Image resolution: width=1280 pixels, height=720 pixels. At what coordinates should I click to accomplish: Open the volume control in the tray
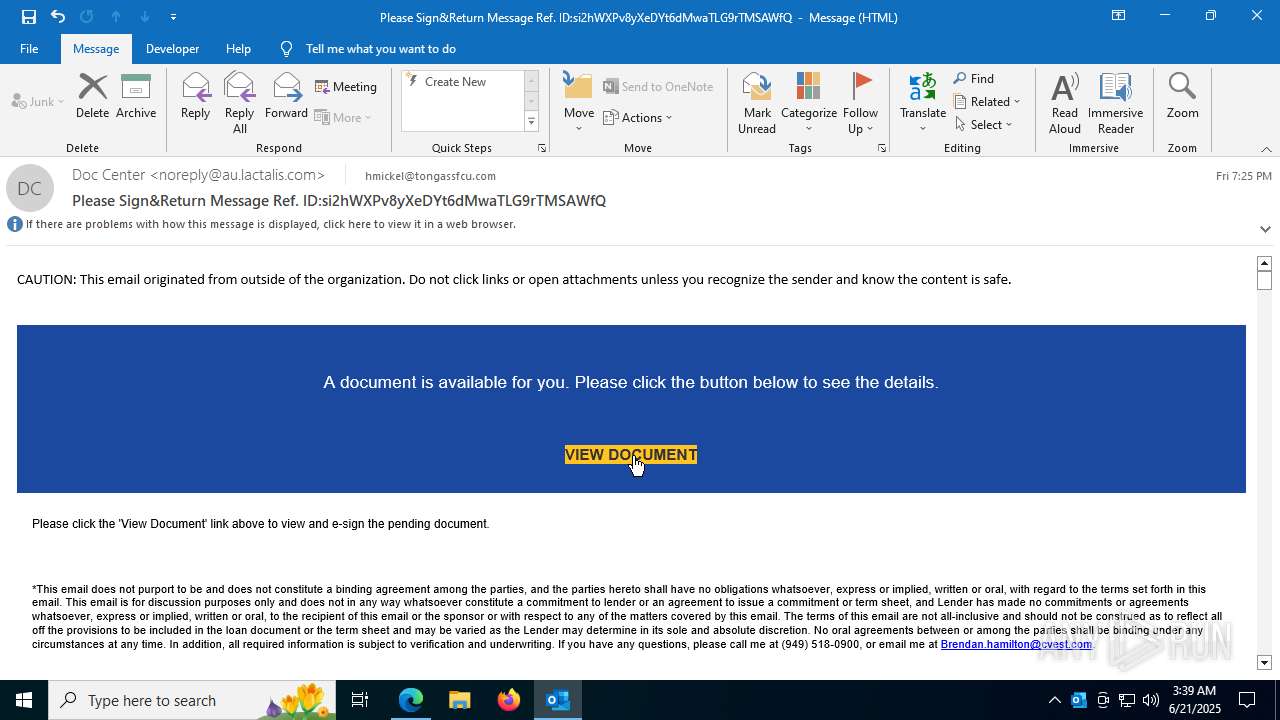coord(1151,700)
